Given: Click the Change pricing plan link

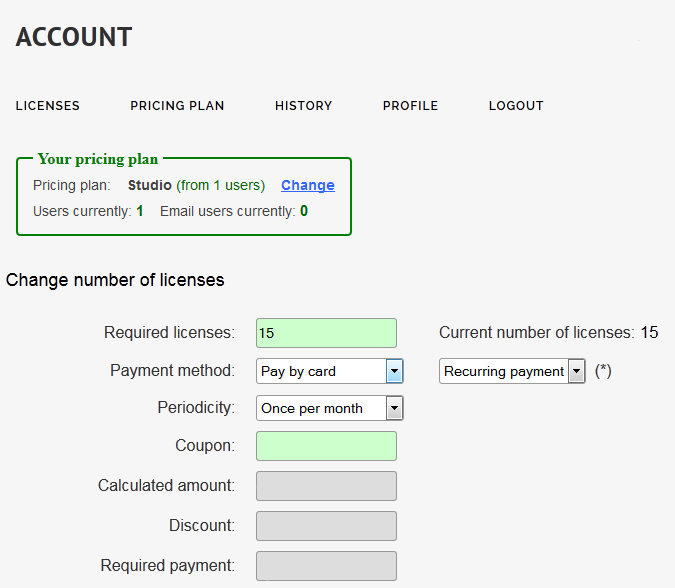Looking at the screenshot, I should [x=308, y=185].
